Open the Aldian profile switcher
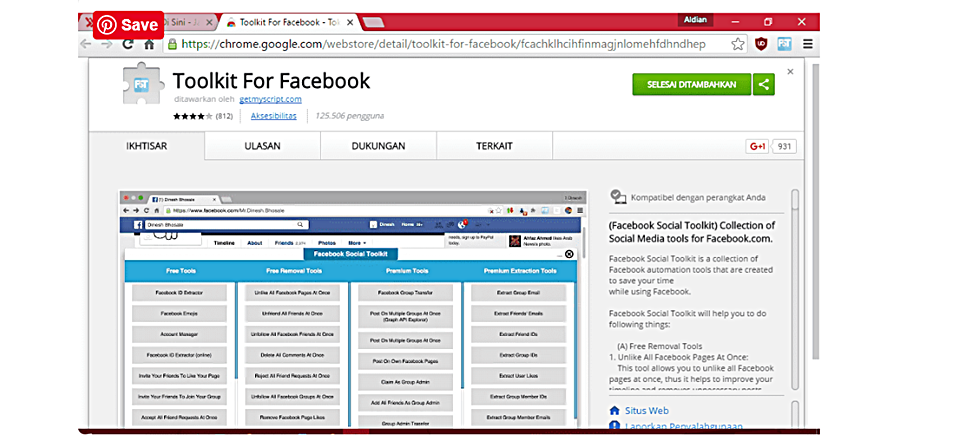Image resolution: width=960 pixels, height=436 pixels. 695,20
